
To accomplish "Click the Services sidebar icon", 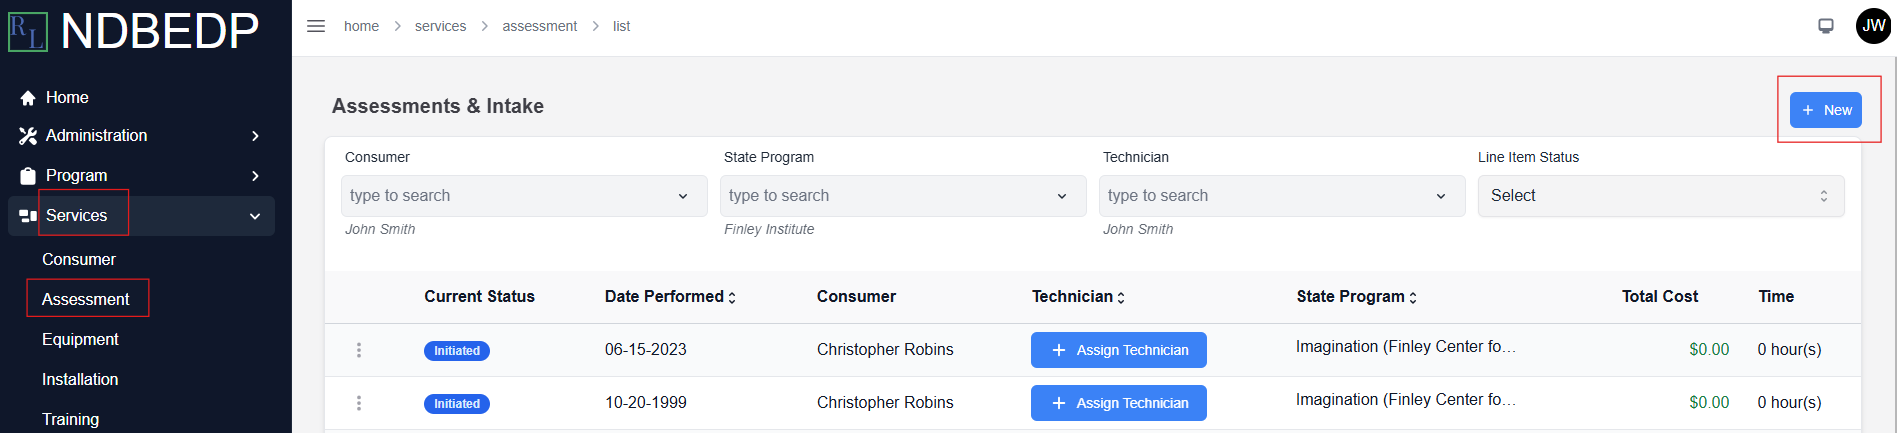I will pyautogui.click(x=28, y=216).
